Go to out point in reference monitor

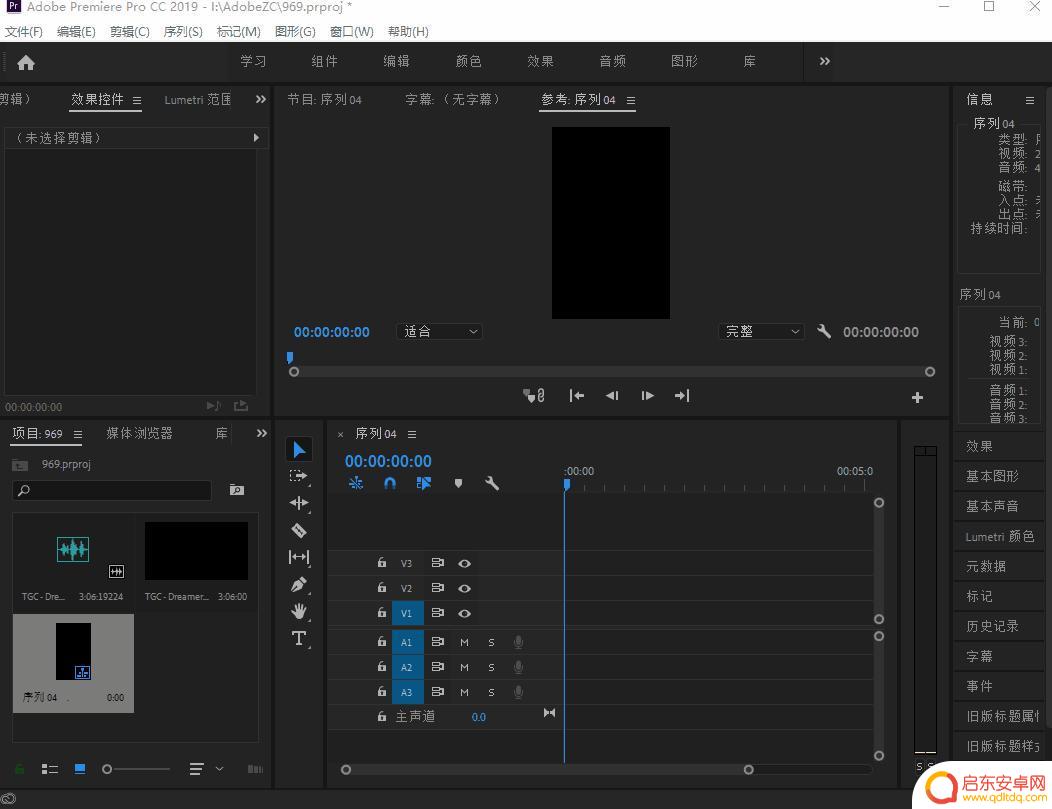click(x=682, y=396)
